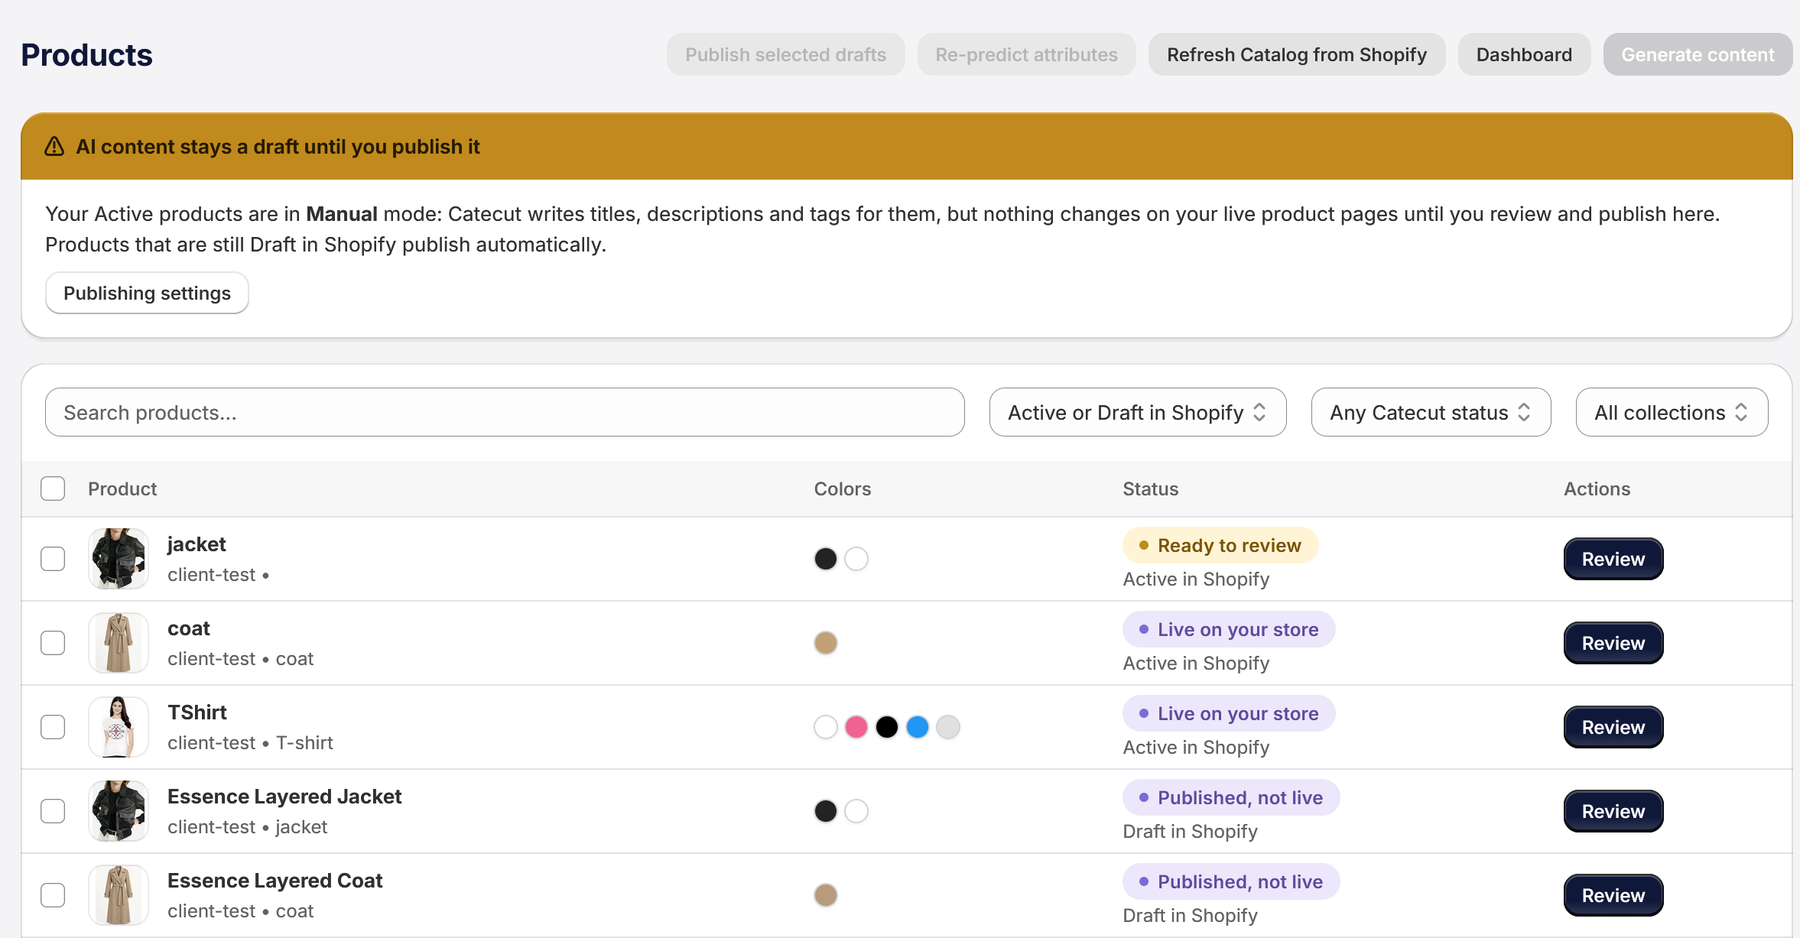Click the Essence Layered Jacket thumbnail
This screenshot has width=1800, height=938.
[118, 811]
